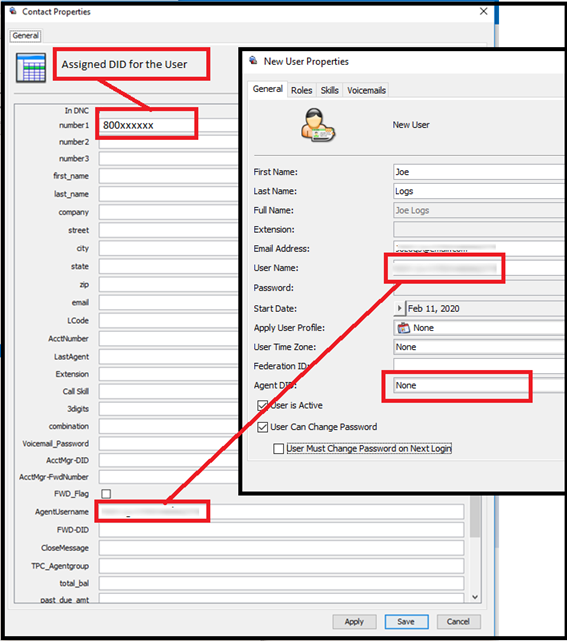
Task: Close the Contact Properties window
Action: (x=484, y=11)
